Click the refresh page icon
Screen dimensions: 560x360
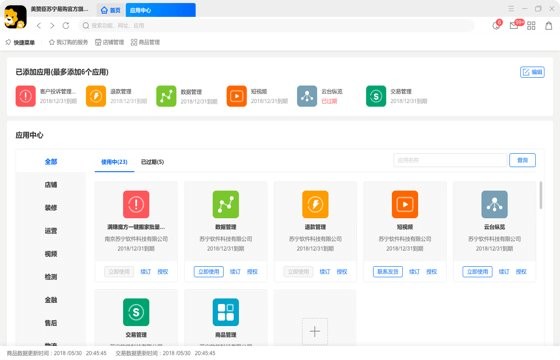[x=66, y=26]
